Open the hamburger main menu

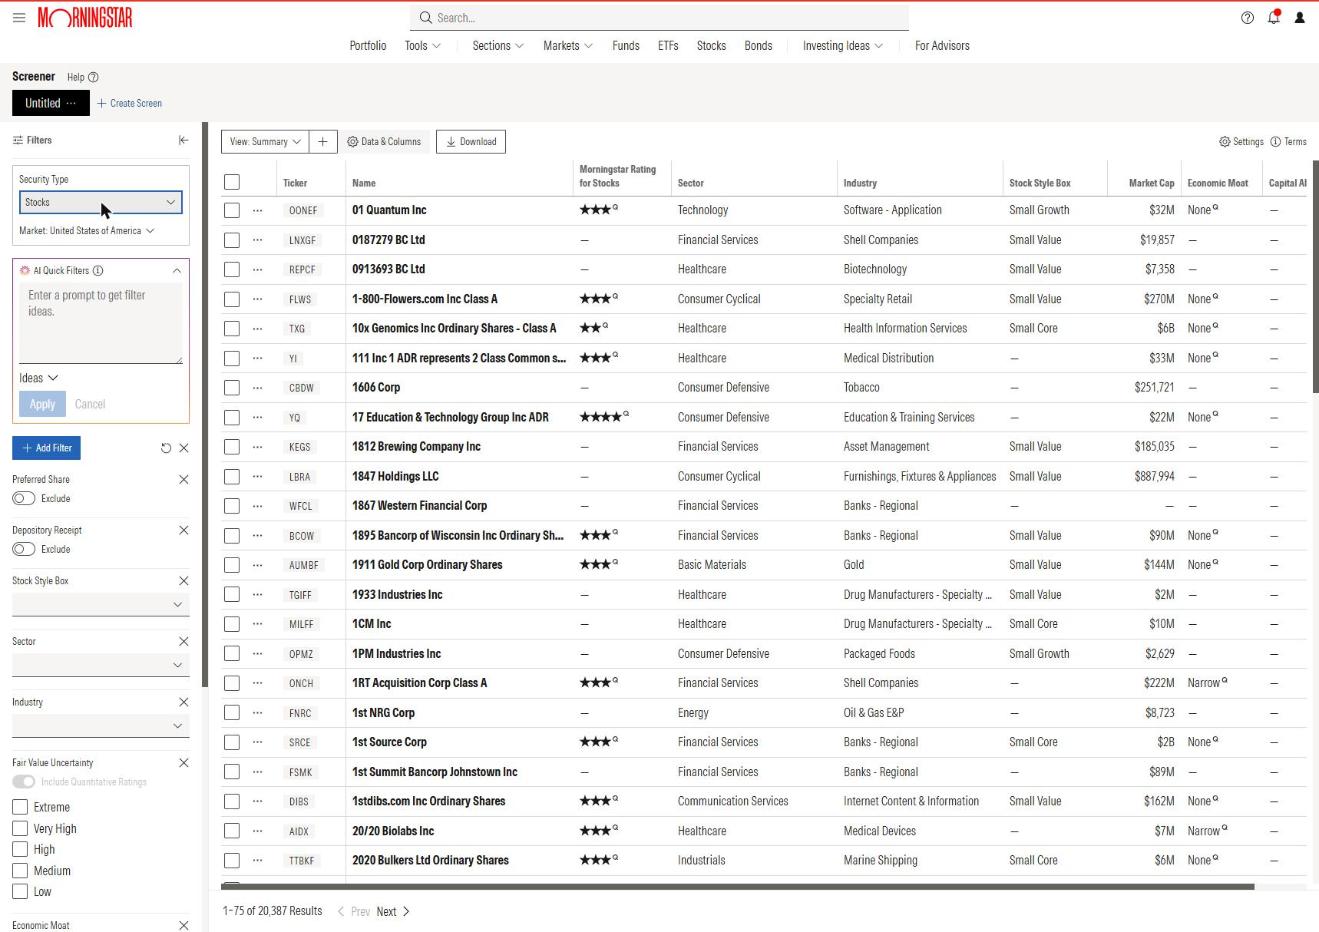[x=19, y=18]
